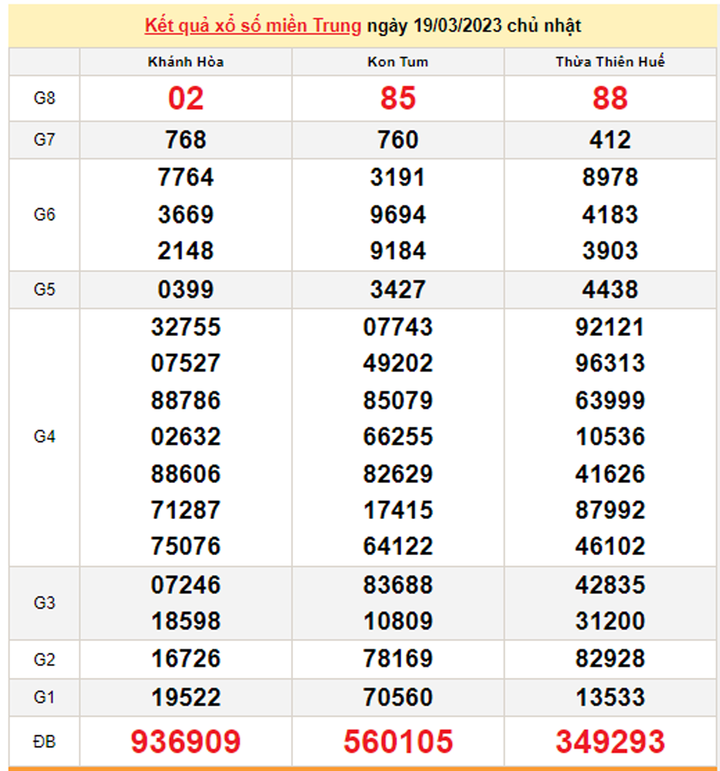
Task: Click red G8 number 85
Action: (398, 98)
